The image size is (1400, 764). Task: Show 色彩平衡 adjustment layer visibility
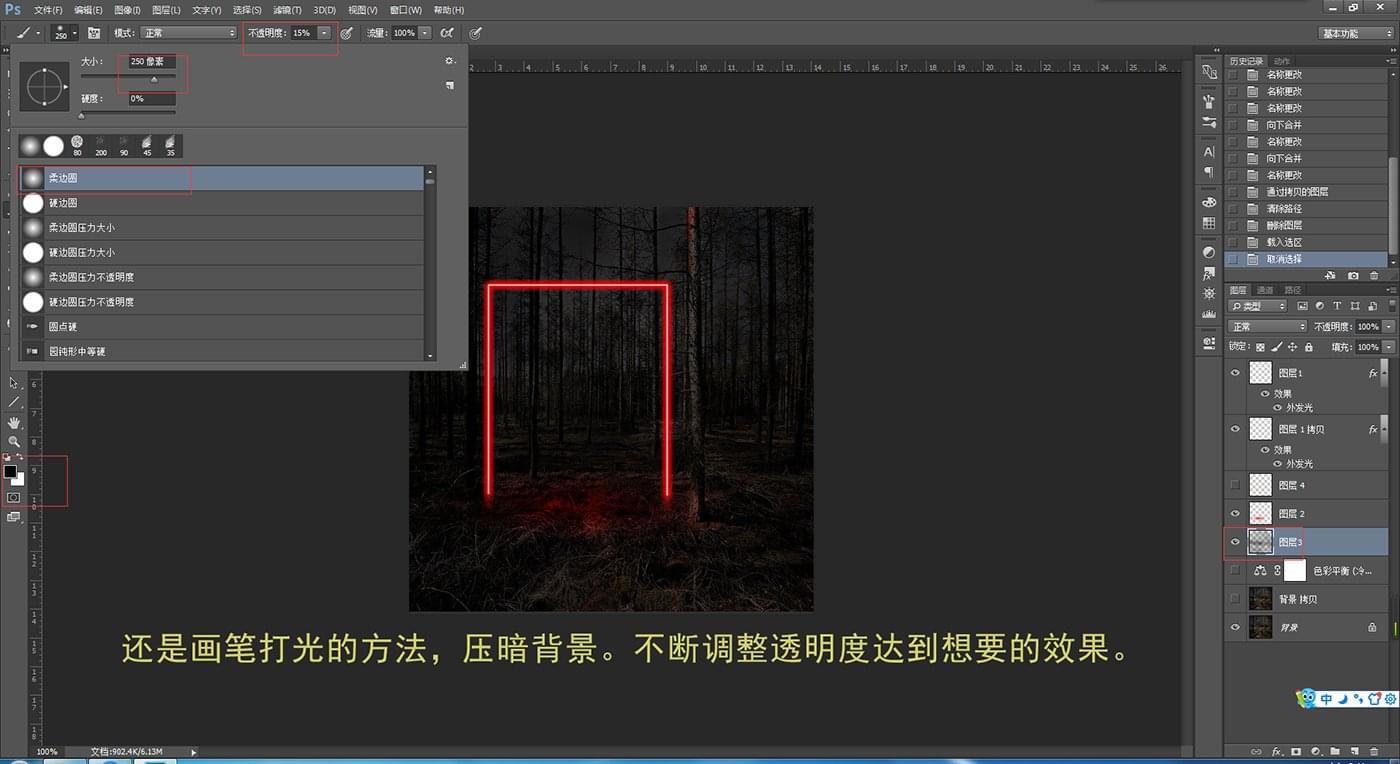click(x=1236, y=570)
